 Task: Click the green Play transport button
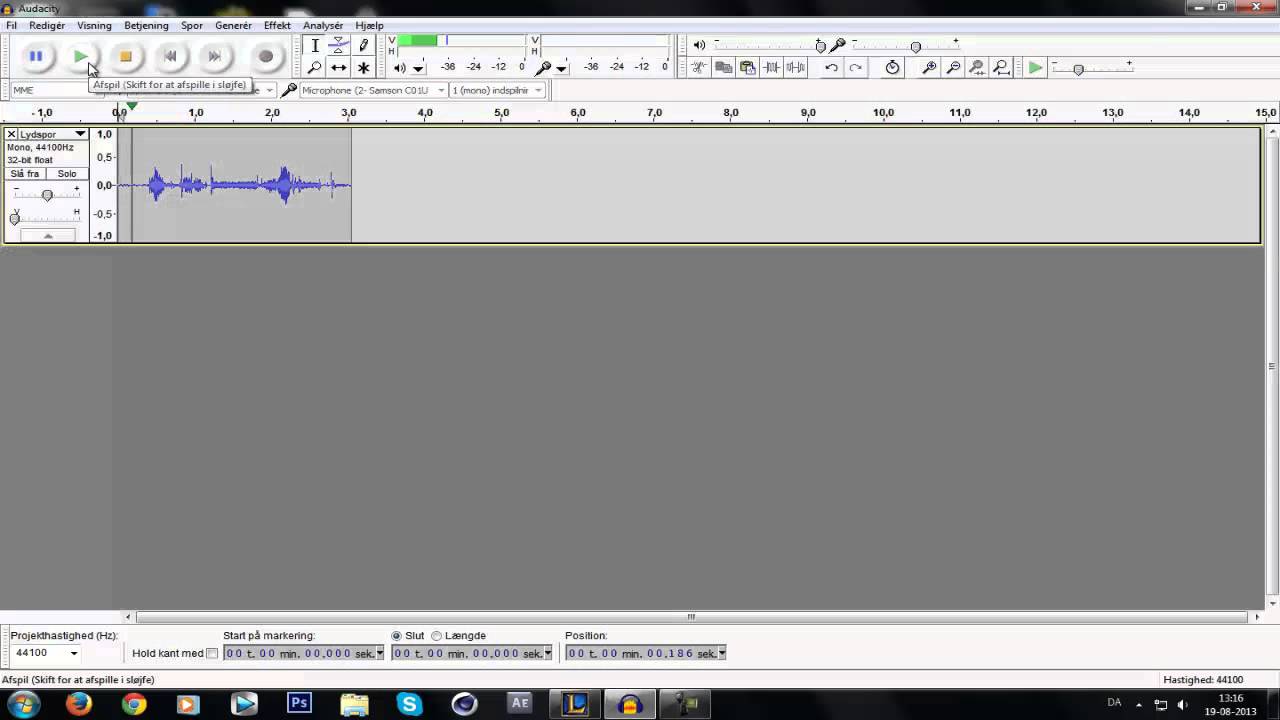click(x=80, y=57)
